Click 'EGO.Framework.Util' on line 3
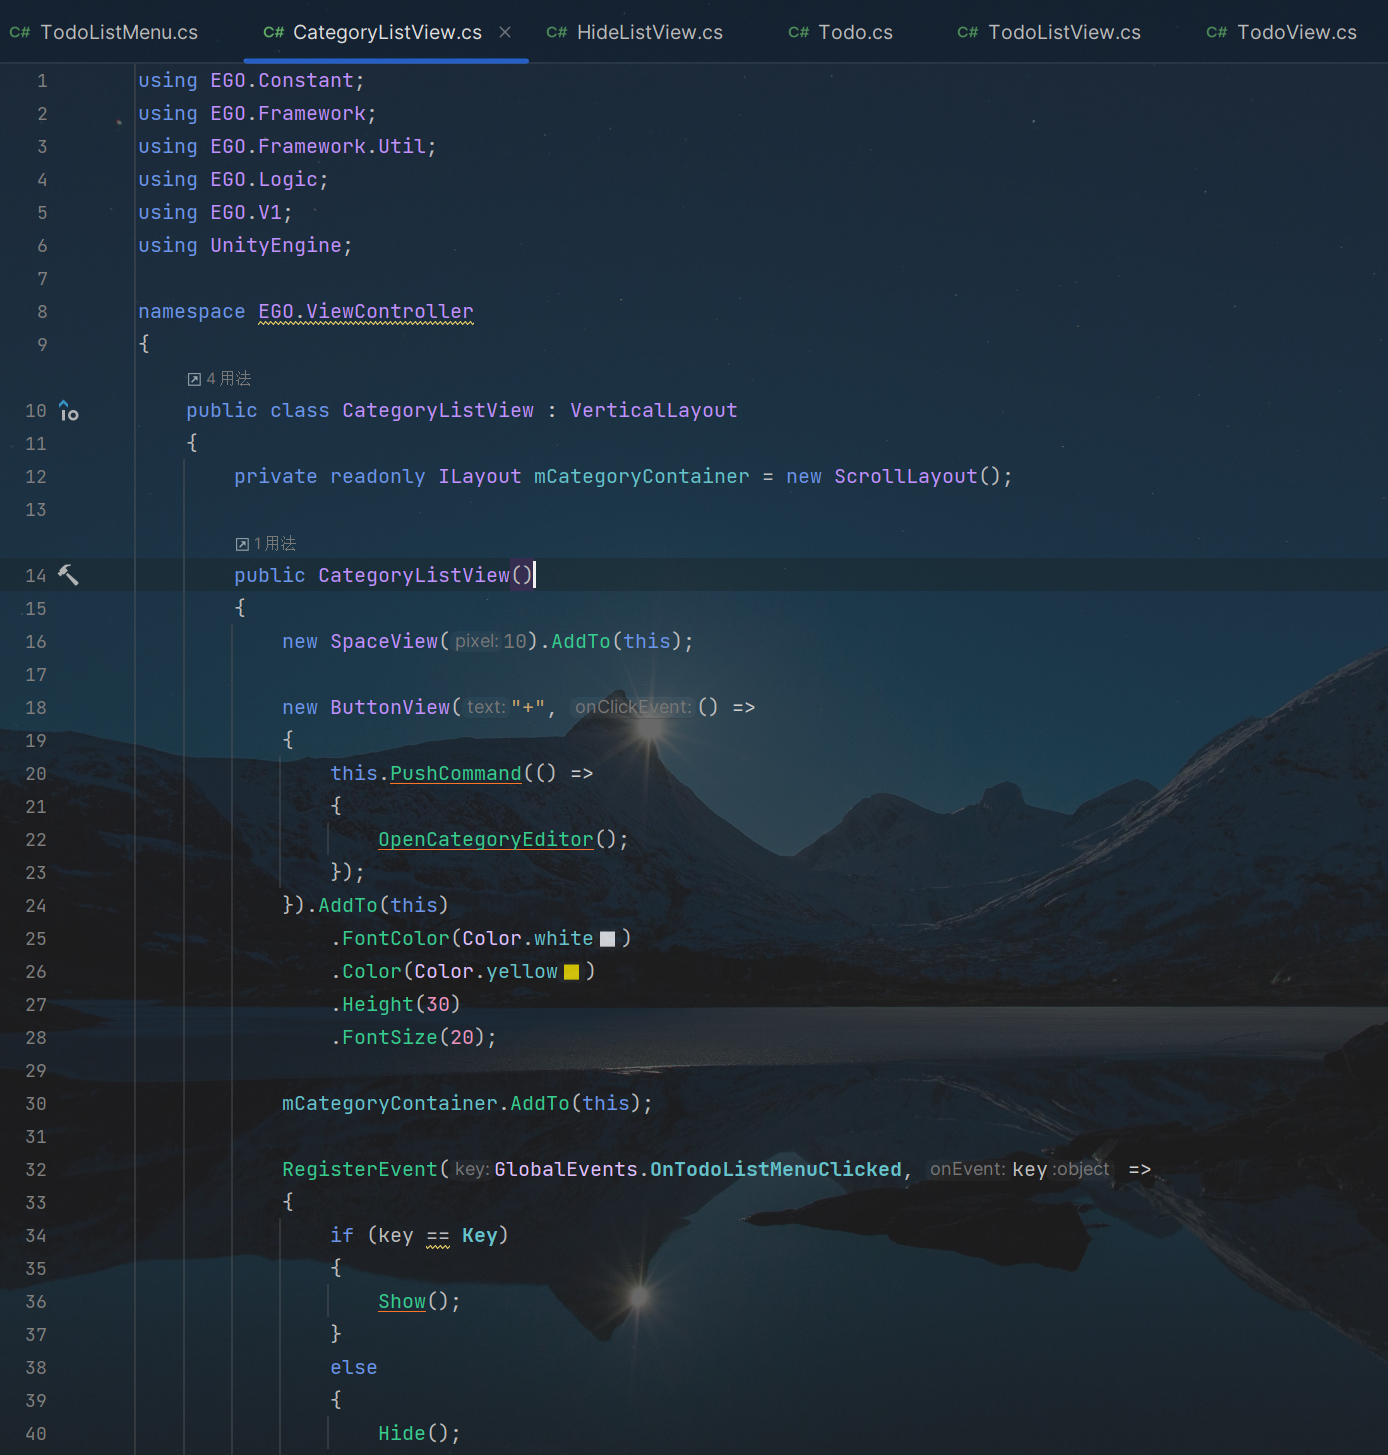This screenshot has width=1388, height=1455. 318,146
